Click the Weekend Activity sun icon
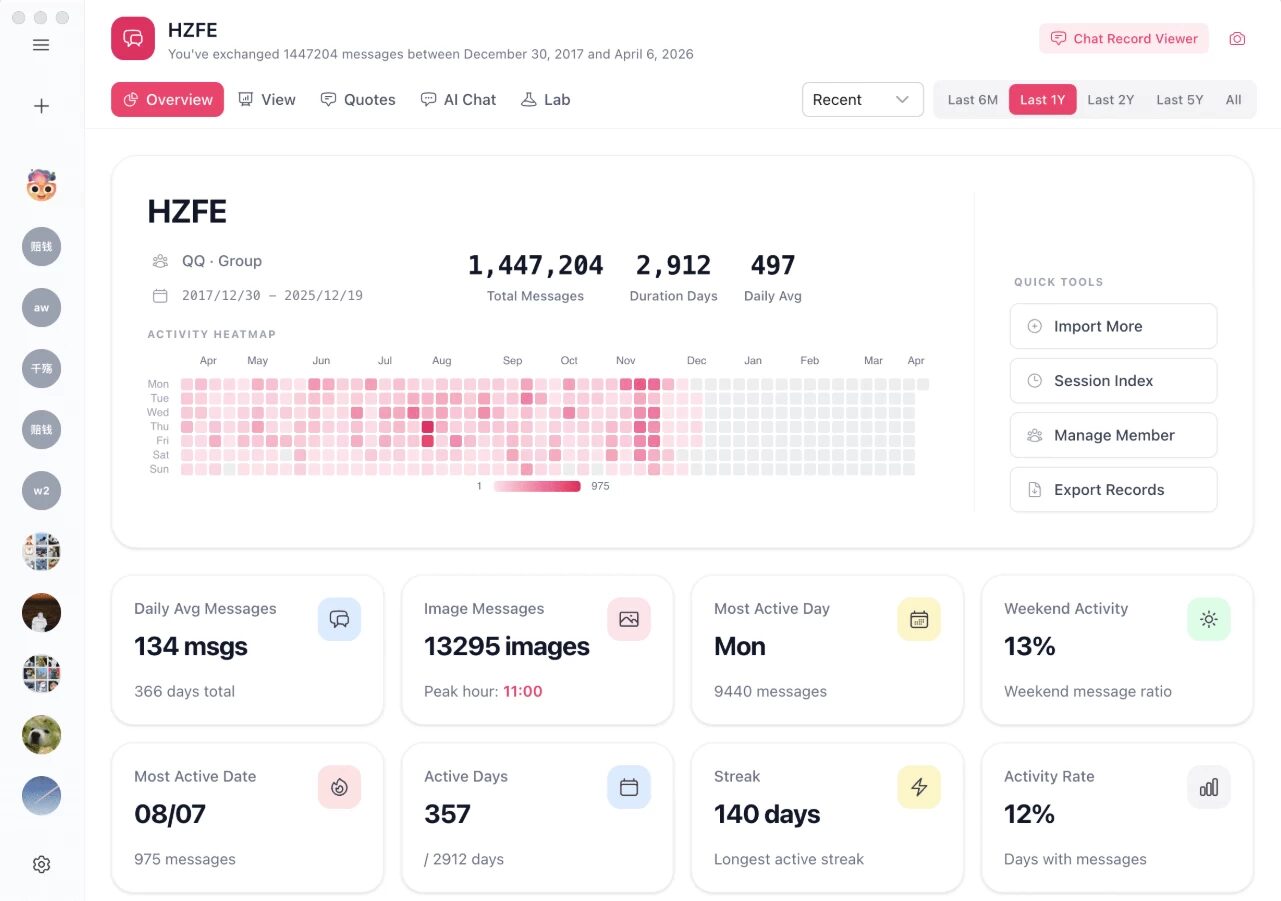This screenshot has height=901, width=1281. [1209, 619]
